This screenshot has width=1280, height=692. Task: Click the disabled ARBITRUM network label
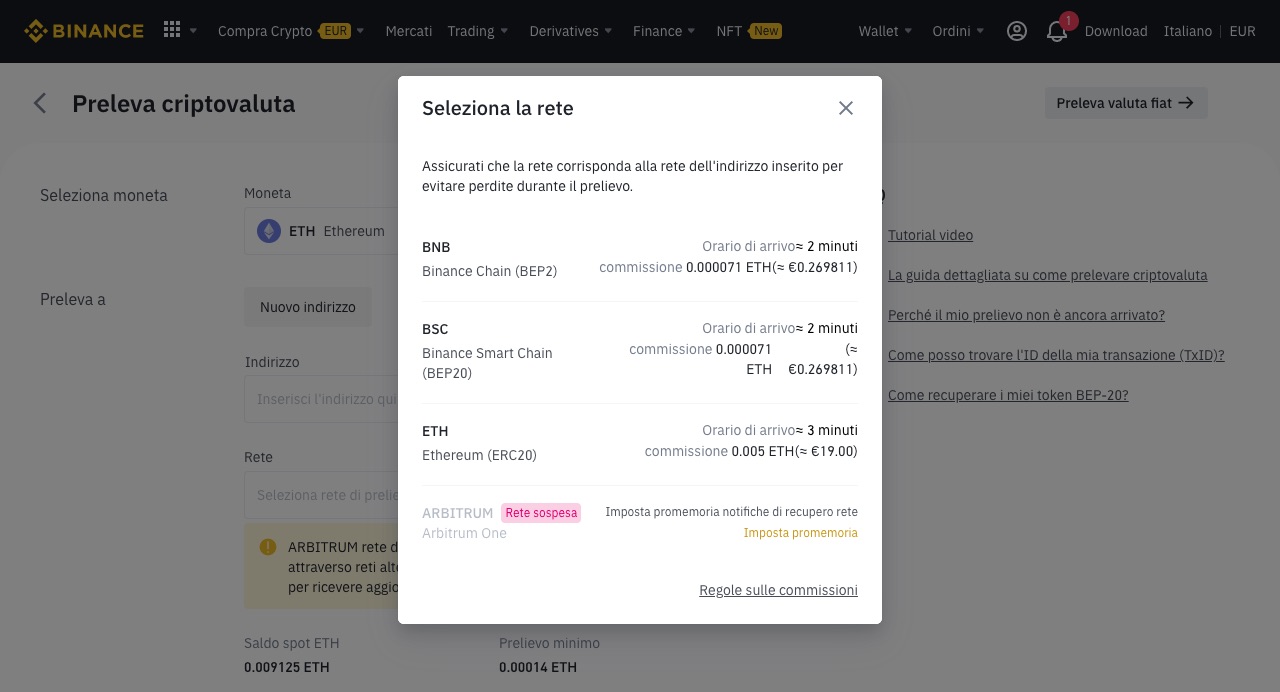tap(457, 513)
